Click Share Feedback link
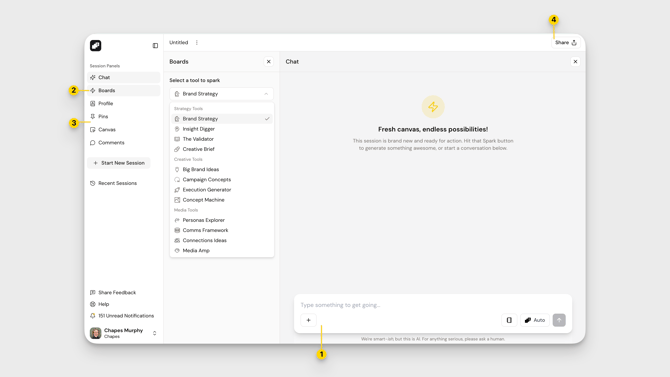 pyautogui.click(x=113, y=292)
